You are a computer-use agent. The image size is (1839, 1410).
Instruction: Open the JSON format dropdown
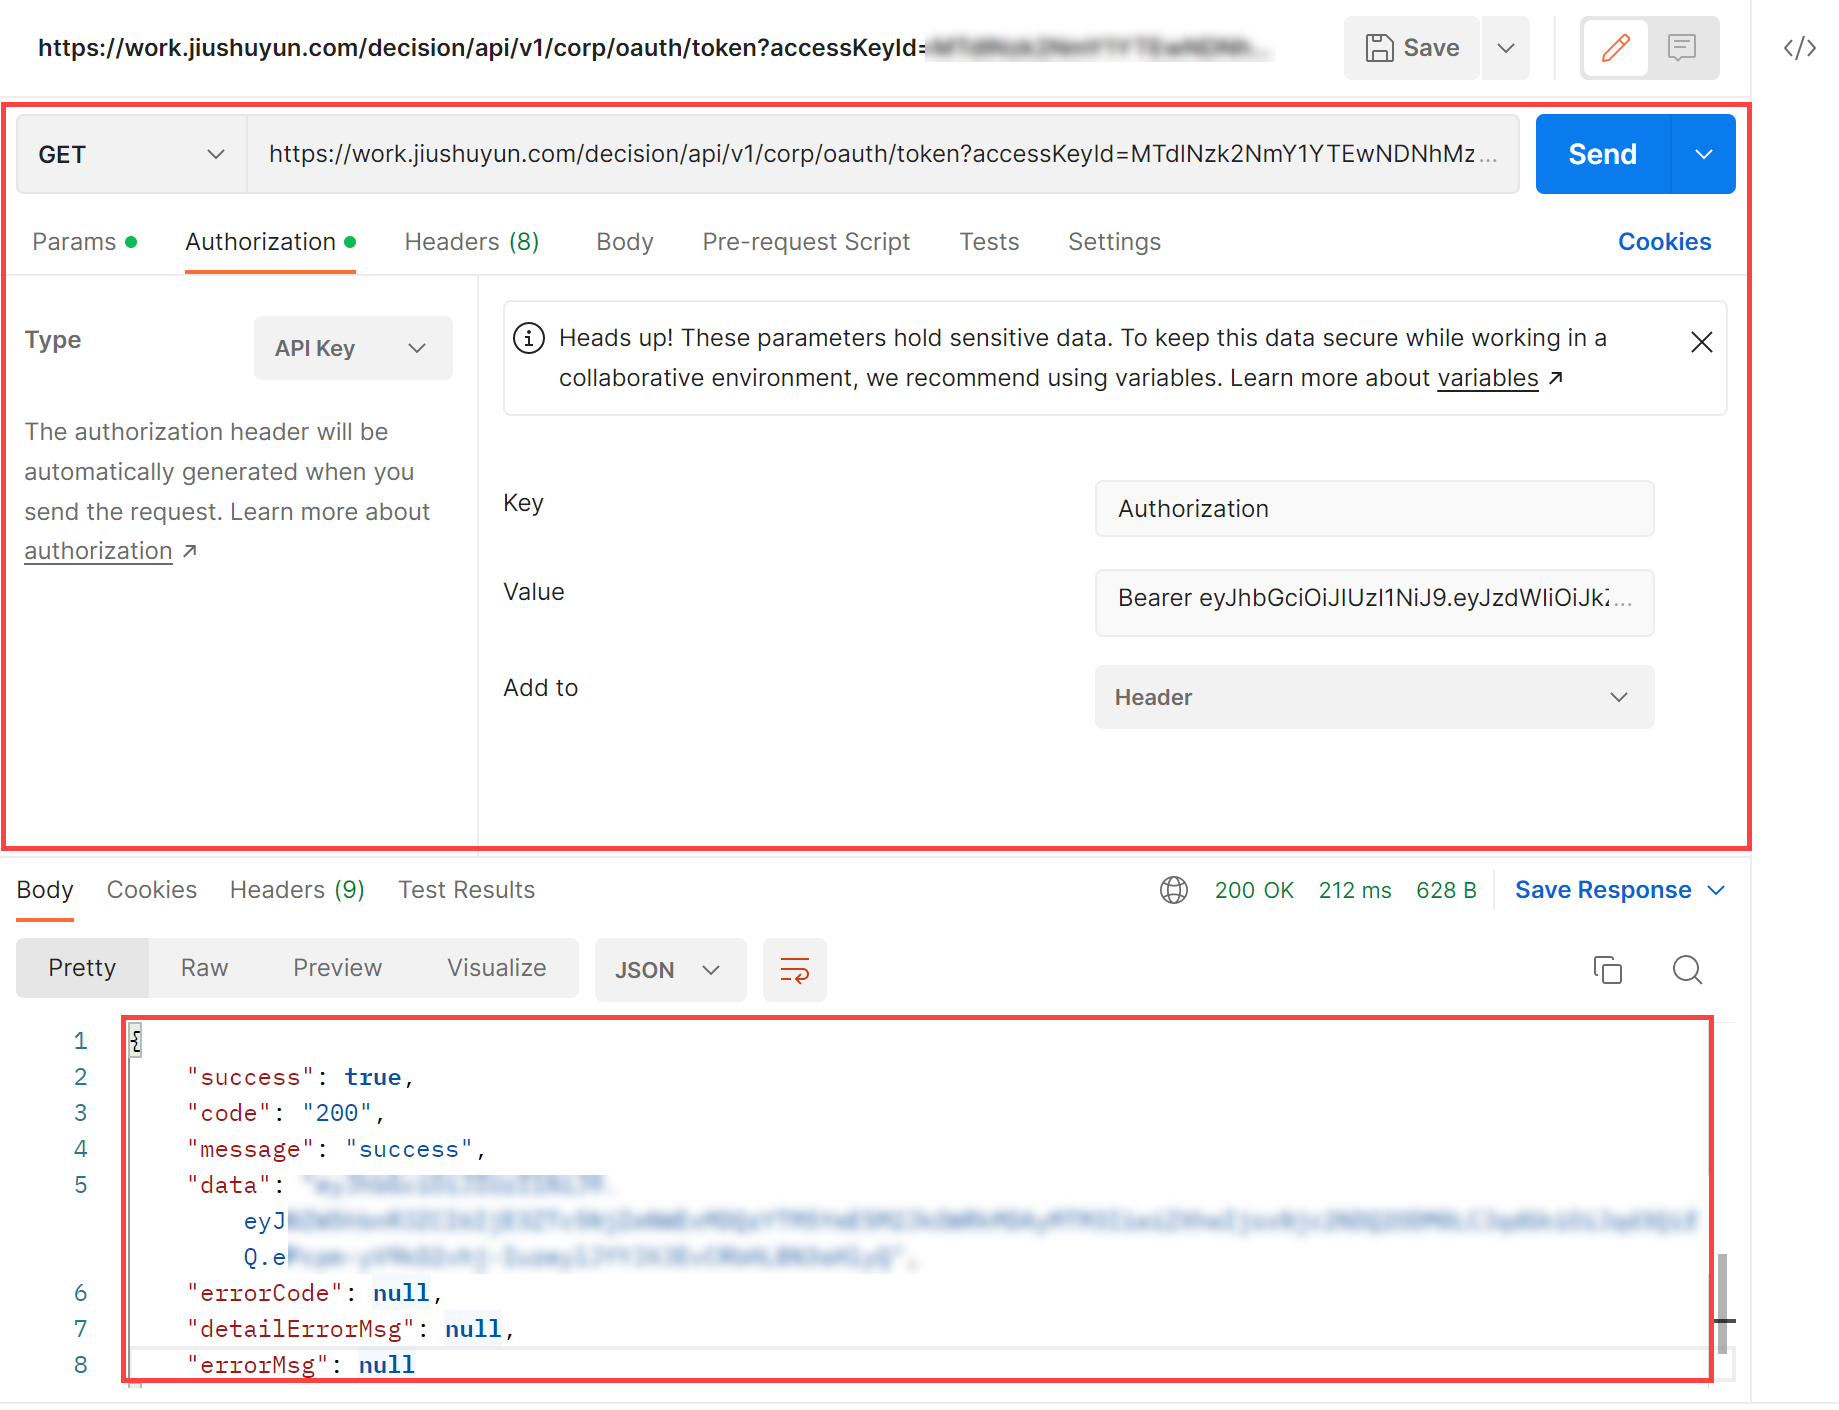point(670,970)
